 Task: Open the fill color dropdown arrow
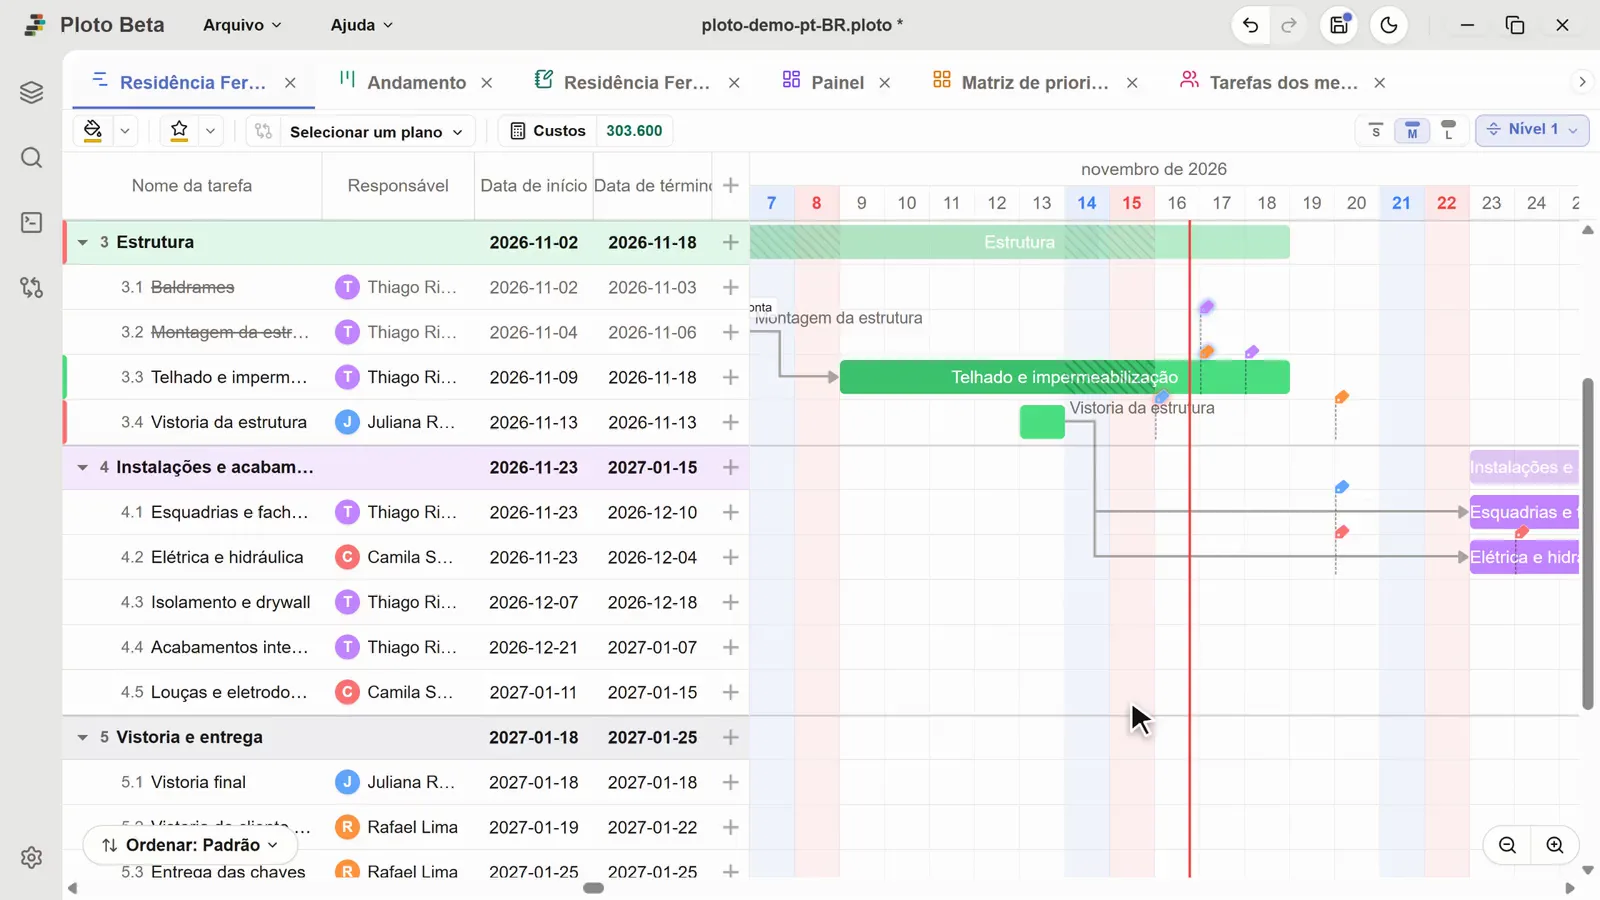tap(125, 131)
